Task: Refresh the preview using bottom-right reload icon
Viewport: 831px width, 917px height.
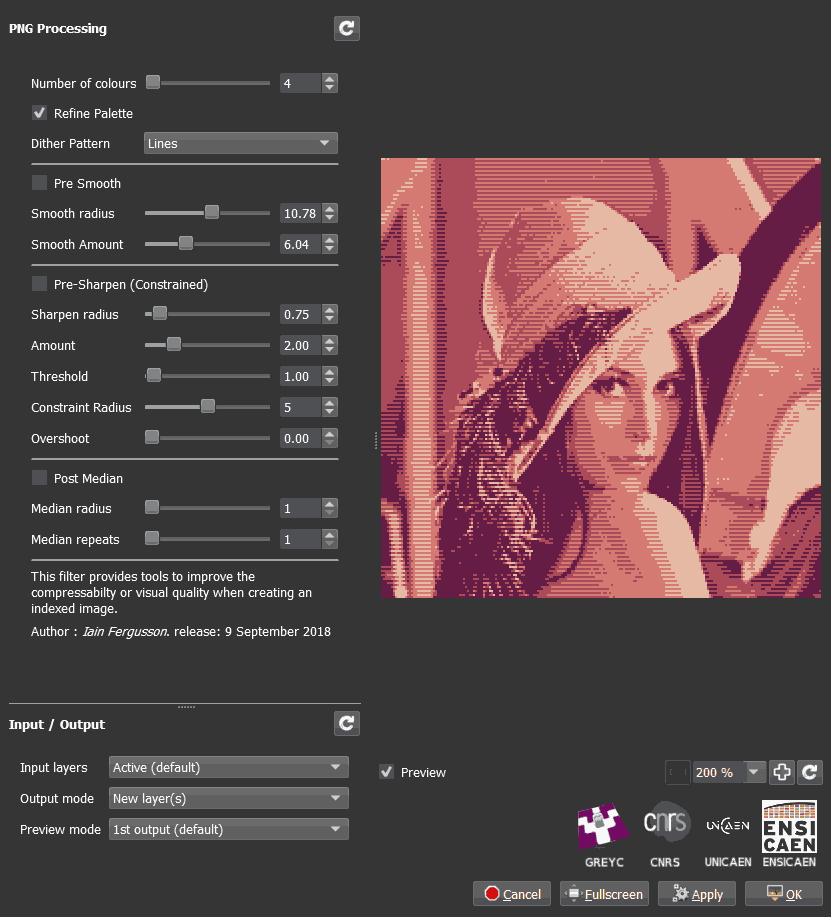Action: tap(810, 772)
